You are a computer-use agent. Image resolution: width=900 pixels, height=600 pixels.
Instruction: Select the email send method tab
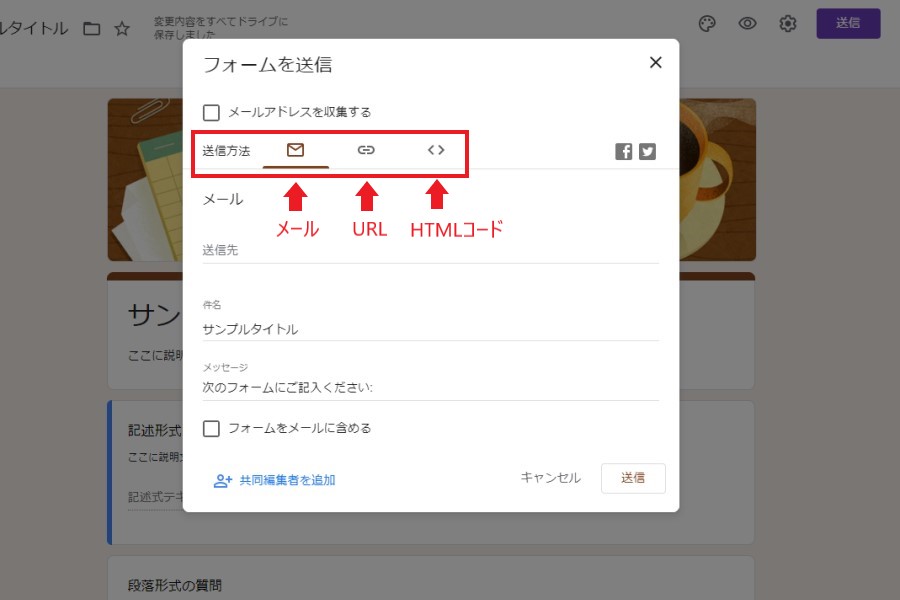(295, 150)
